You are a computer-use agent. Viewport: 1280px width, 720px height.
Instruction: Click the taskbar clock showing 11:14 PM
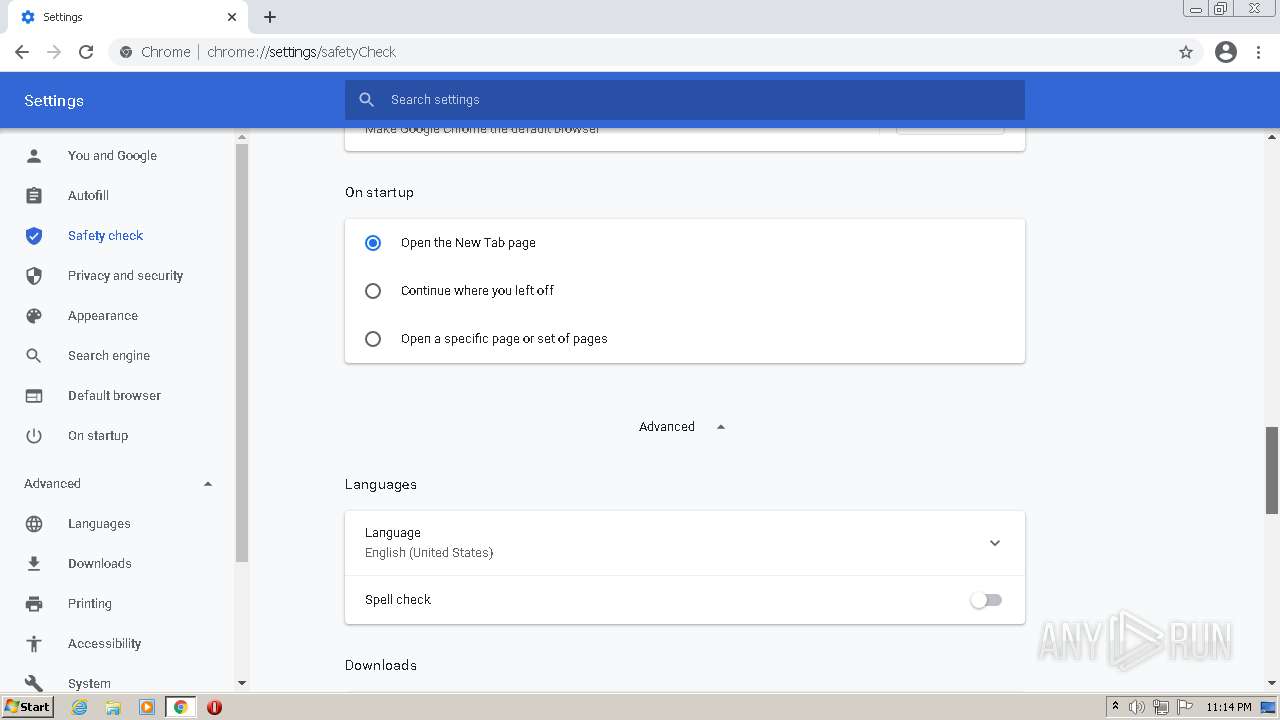pyautogui.click(x=1228, y=707)
